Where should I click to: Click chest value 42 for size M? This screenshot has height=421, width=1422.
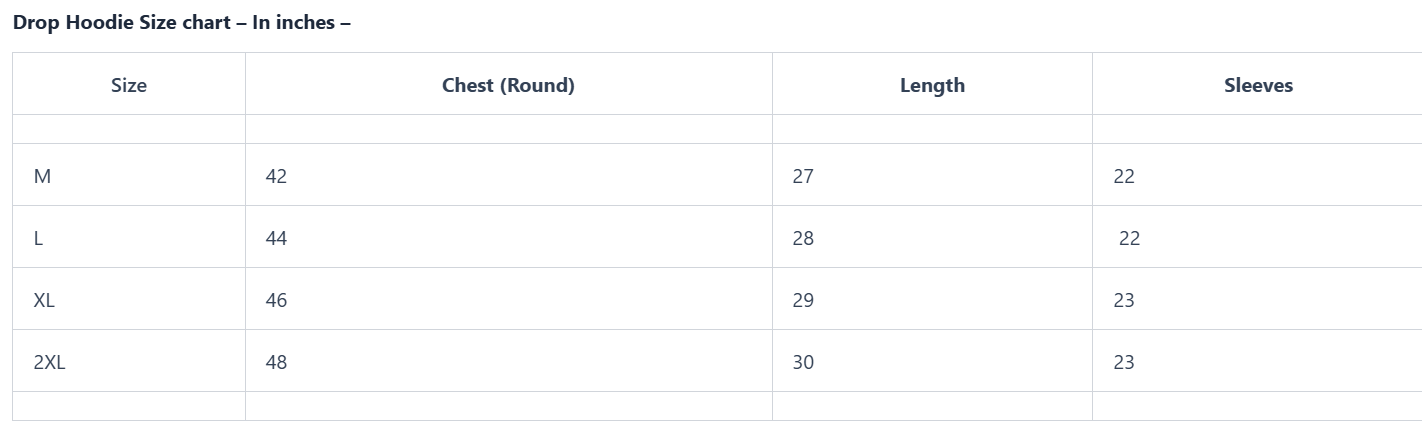tap(276, 176)
